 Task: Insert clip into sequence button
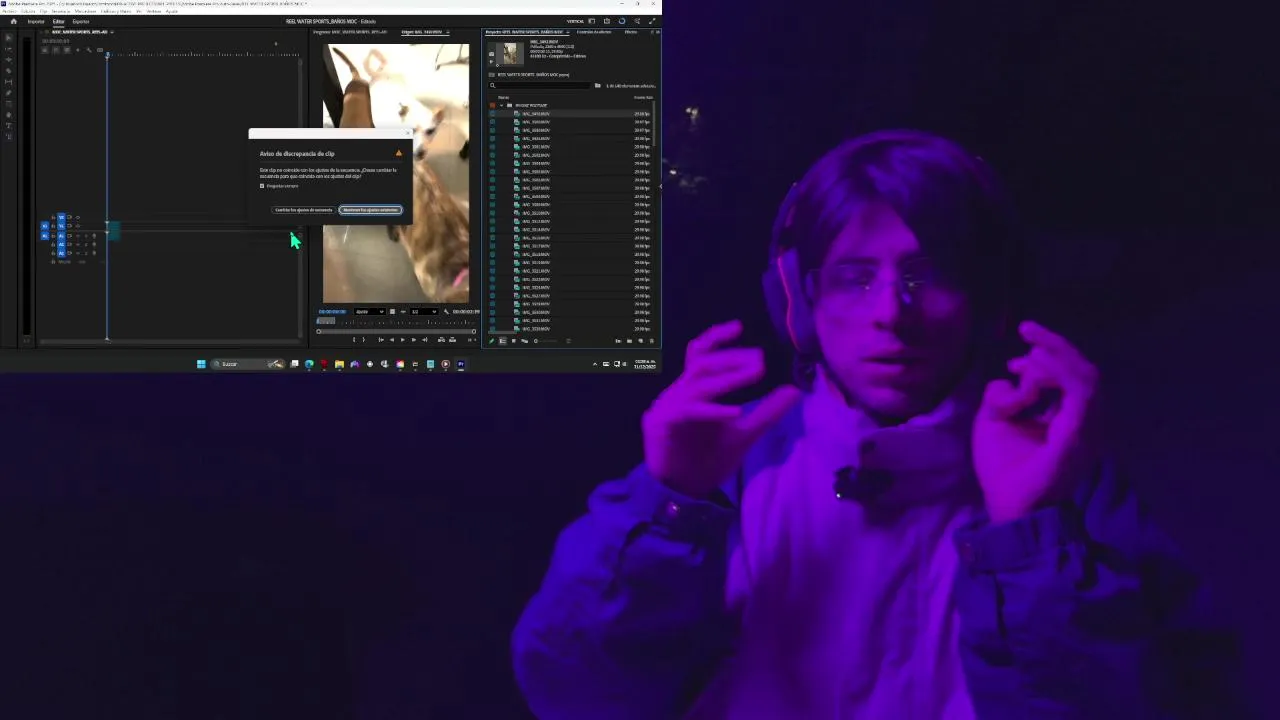[441, 340]
